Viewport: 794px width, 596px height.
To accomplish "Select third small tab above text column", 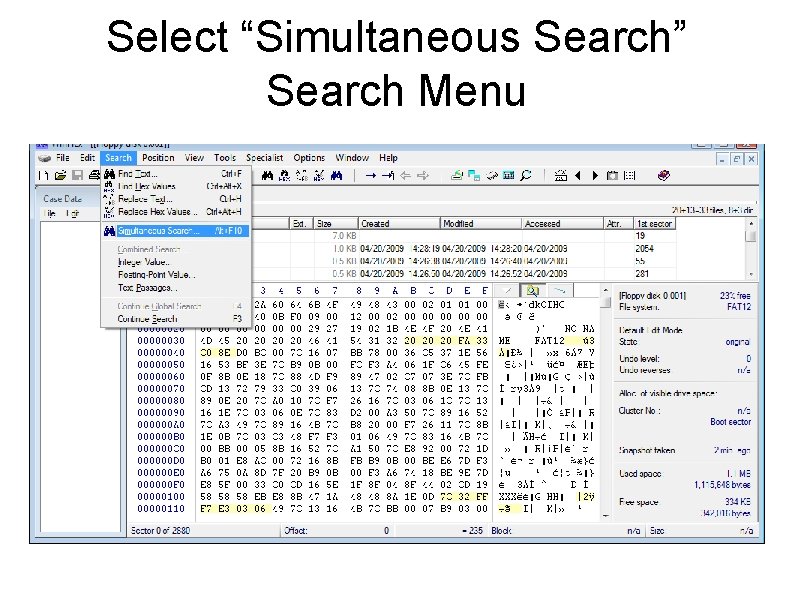I will pos(559,290).
